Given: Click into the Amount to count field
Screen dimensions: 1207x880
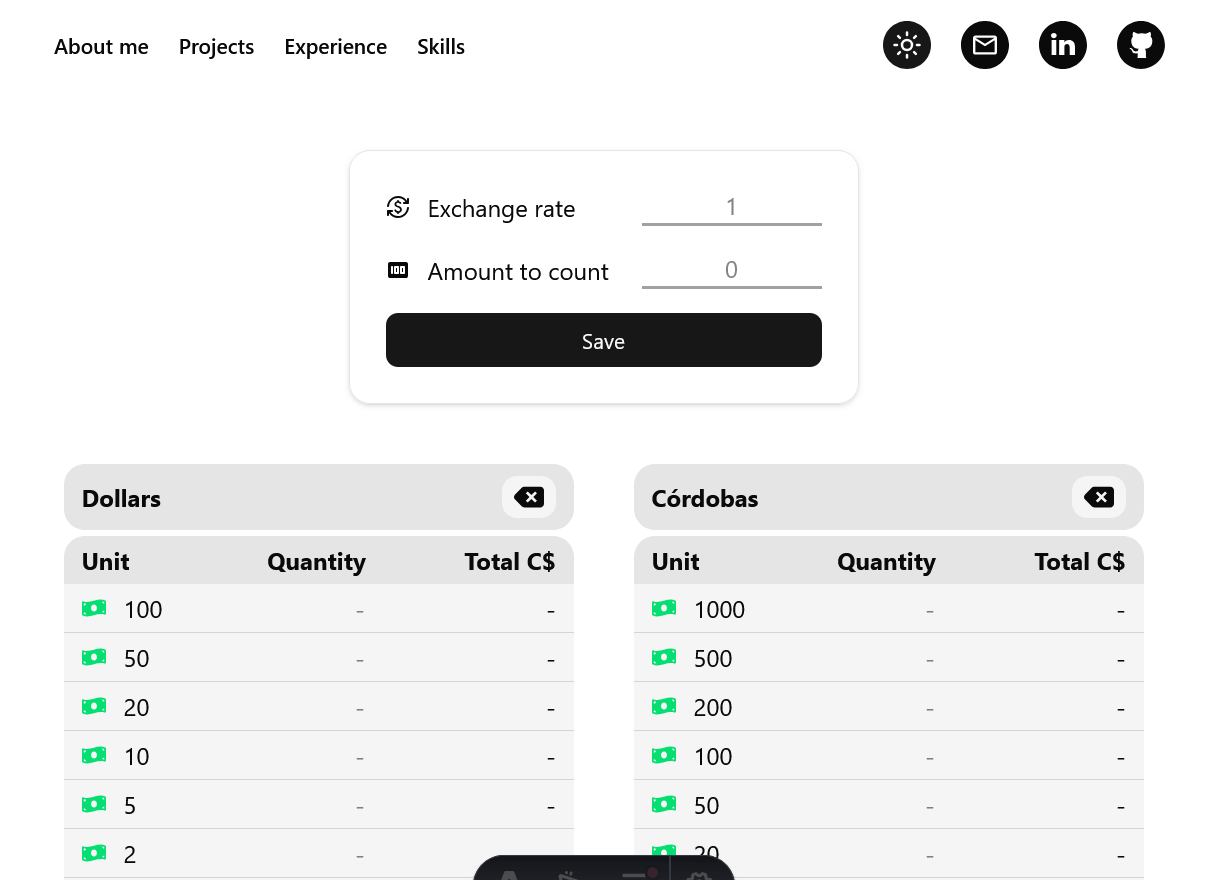Looking at the screenshot, I should (x=731, y=271).
